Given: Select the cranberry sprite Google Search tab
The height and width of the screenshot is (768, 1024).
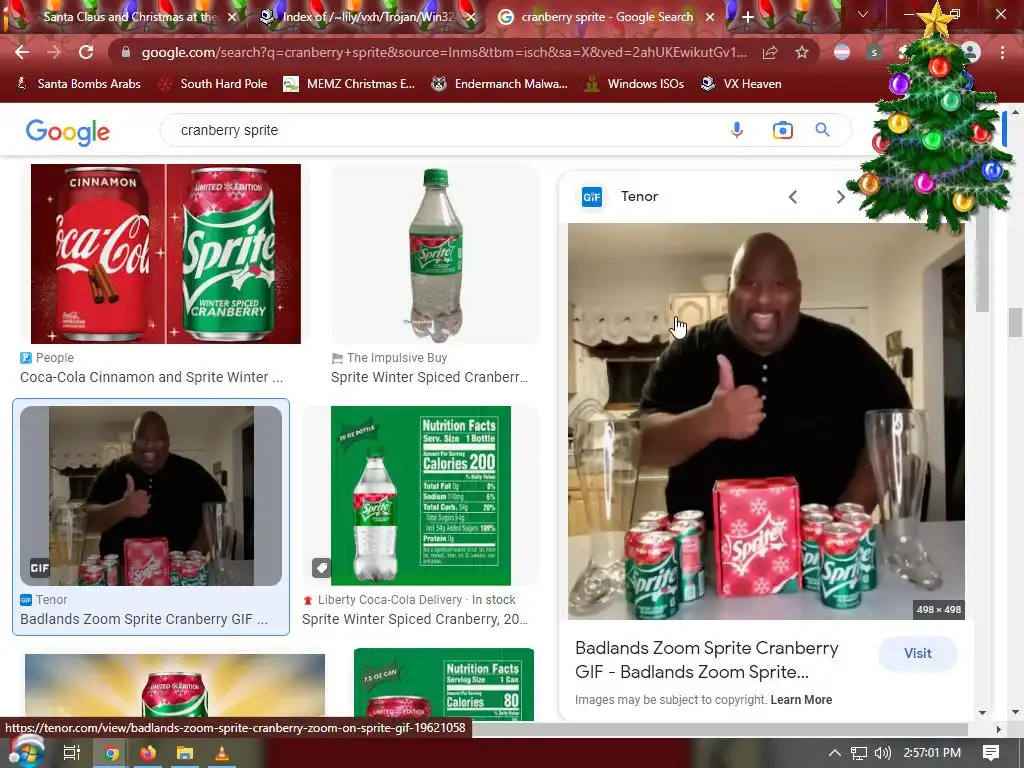Looking at the screenshot, I should tap(607, 17).
